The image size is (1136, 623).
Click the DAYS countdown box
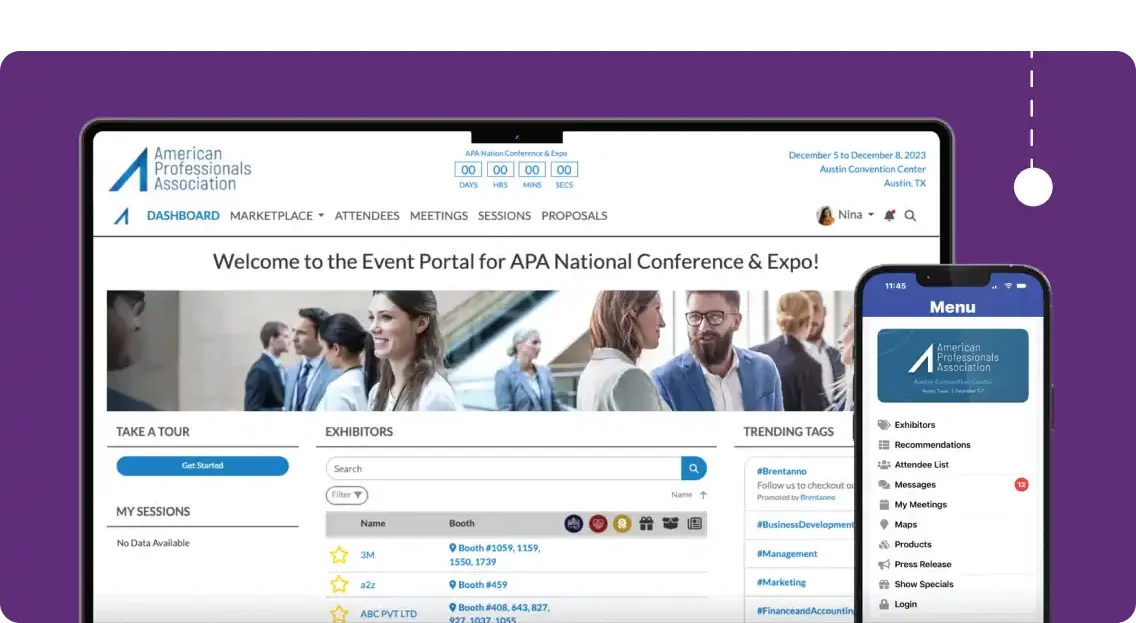click(468, 170)
